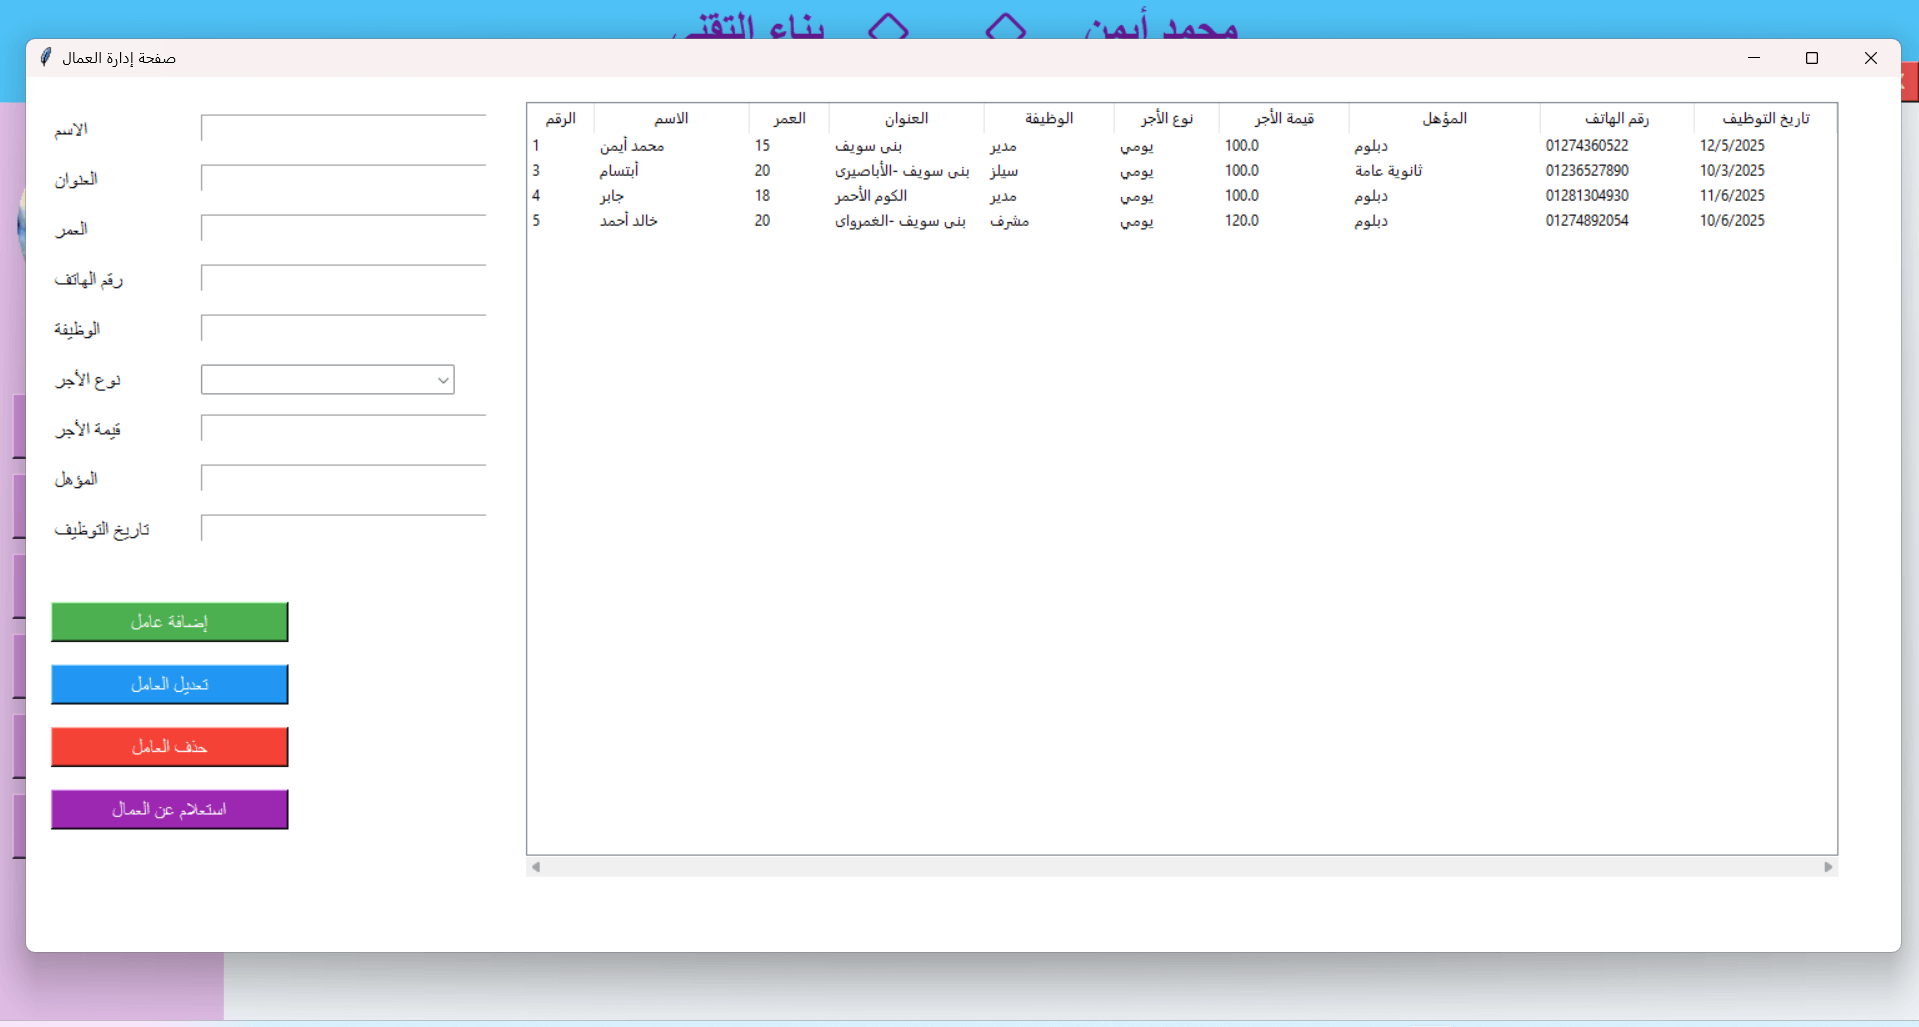
Task: Click wage value 120.0
Action: click(x=1242, y=221)
